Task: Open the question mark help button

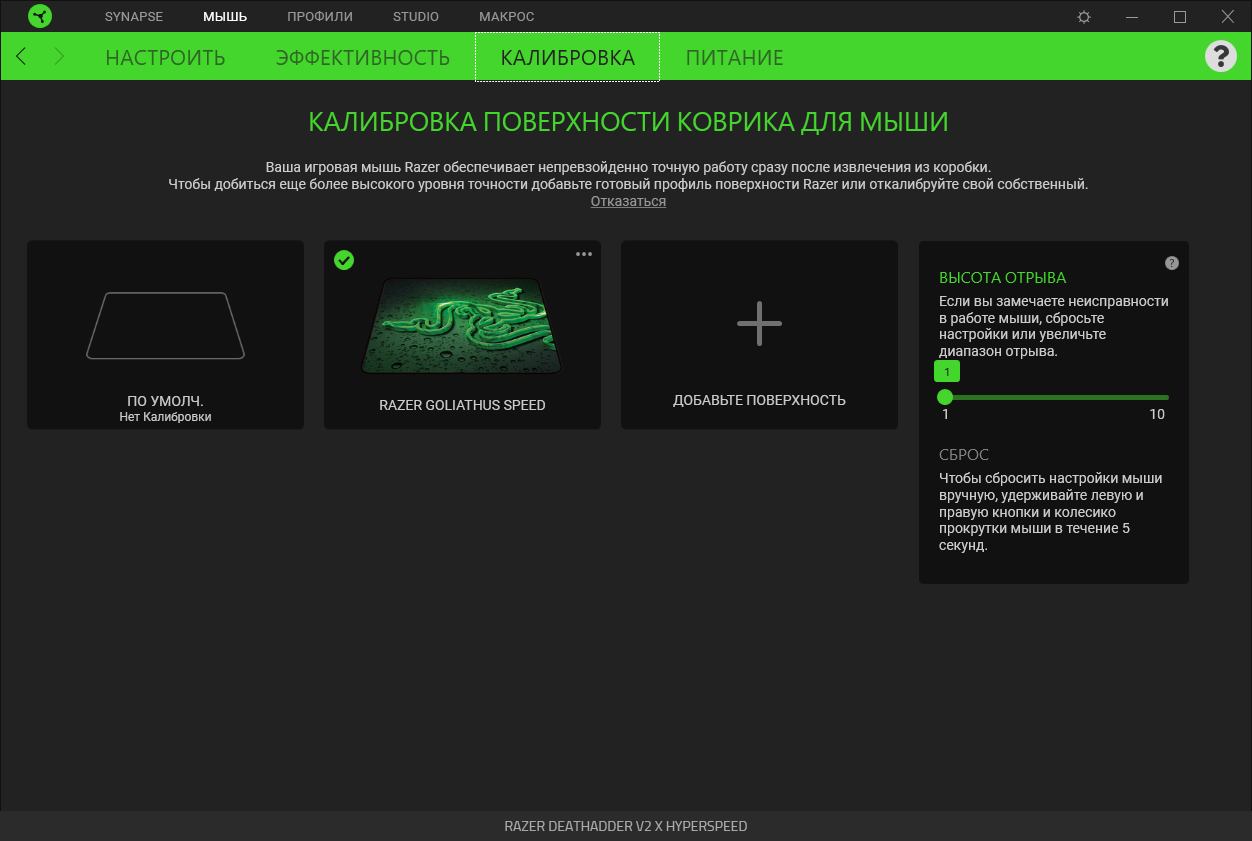Action: 1220,56
